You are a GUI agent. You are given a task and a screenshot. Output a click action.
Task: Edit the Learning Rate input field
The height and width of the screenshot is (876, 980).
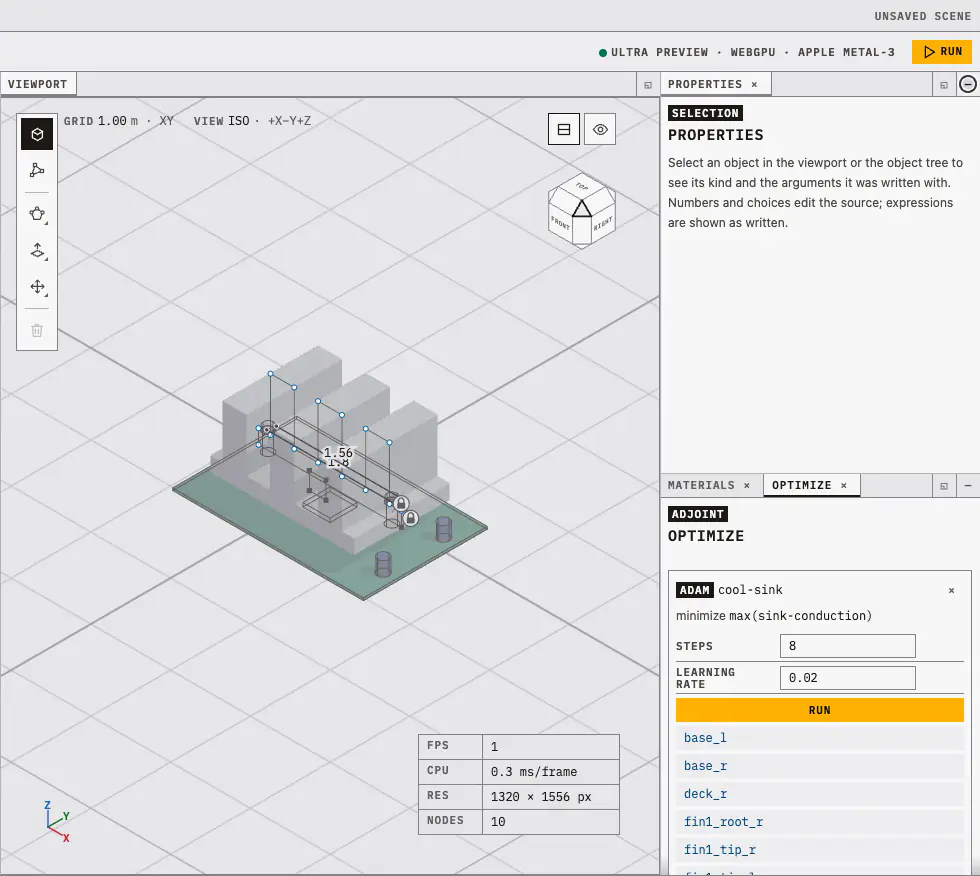pos(848,678)
